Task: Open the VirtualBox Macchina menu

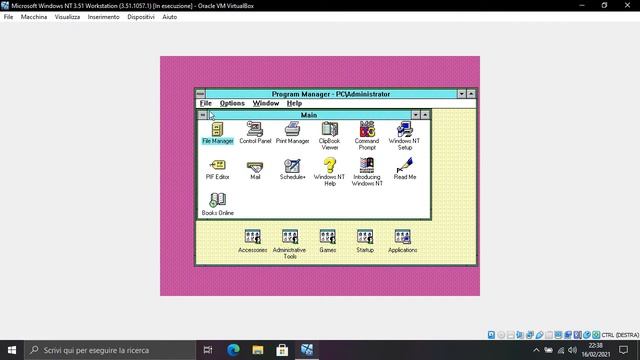Action: [x=34, y=17]
